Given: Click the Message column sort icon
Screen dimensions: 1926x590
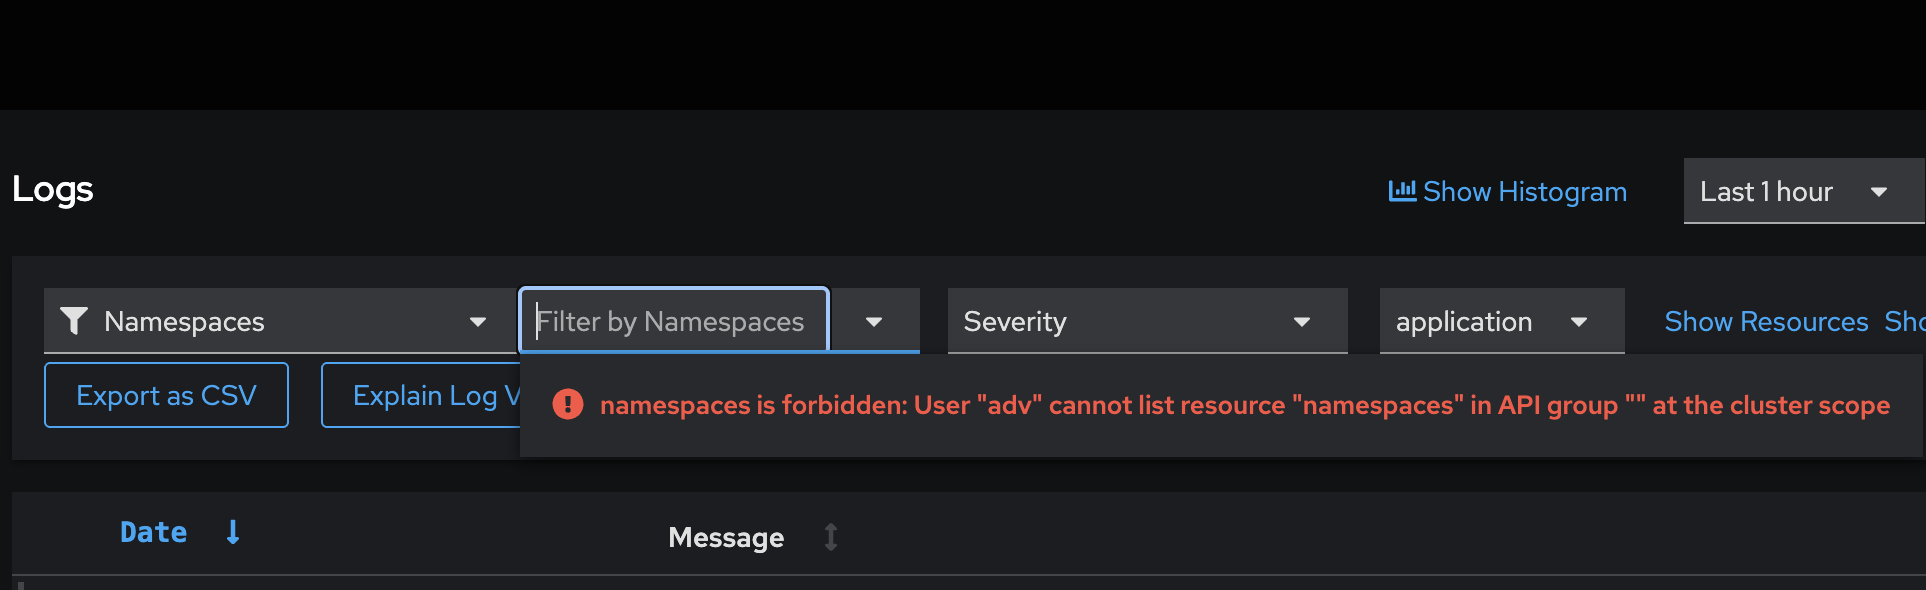Looking at the screenshot, I should pos(831,537).
